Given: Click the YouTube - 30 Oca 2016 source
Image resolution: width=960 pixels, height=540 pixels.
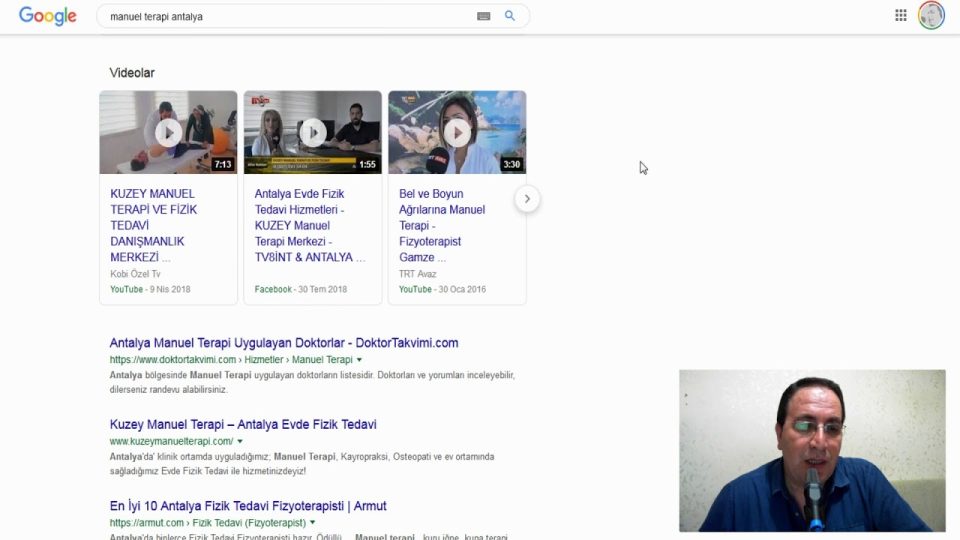Looking at the screenshot, I should coord(442,289).
